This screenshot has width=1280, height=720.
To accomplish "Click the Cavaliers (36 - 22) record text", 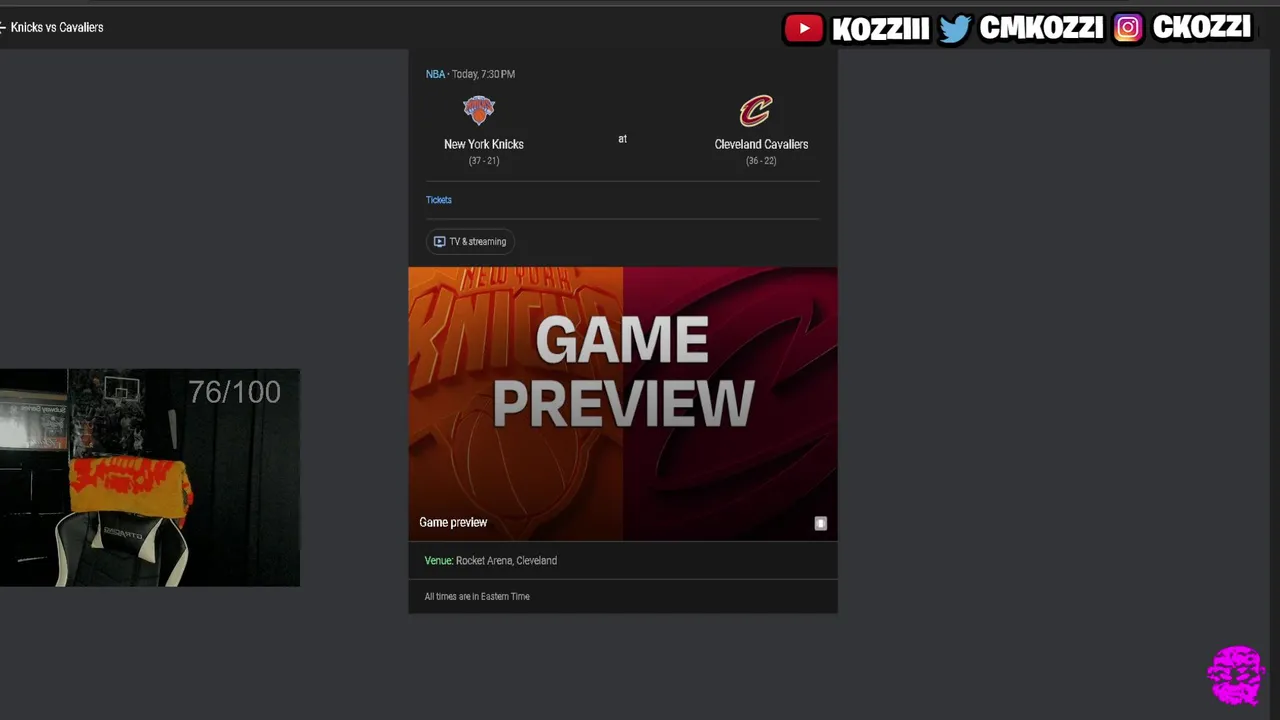I will point(761,161).
